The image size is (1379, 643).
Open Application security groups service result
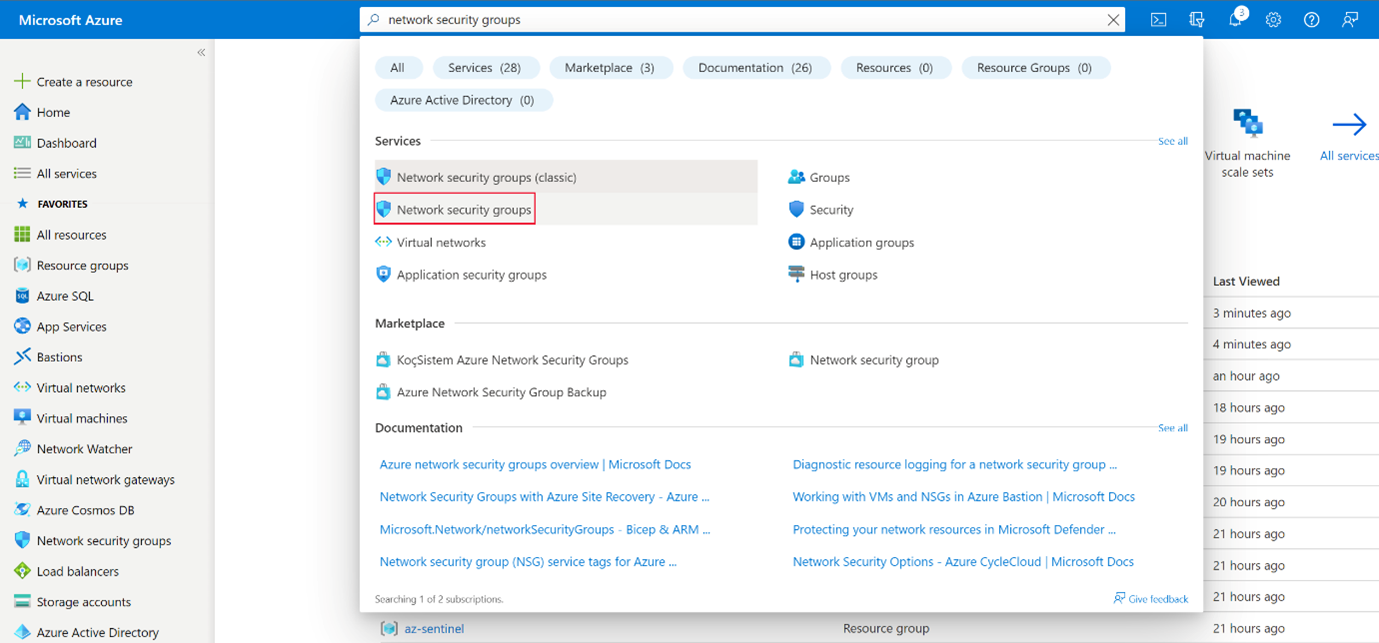(x=461, y=274)
